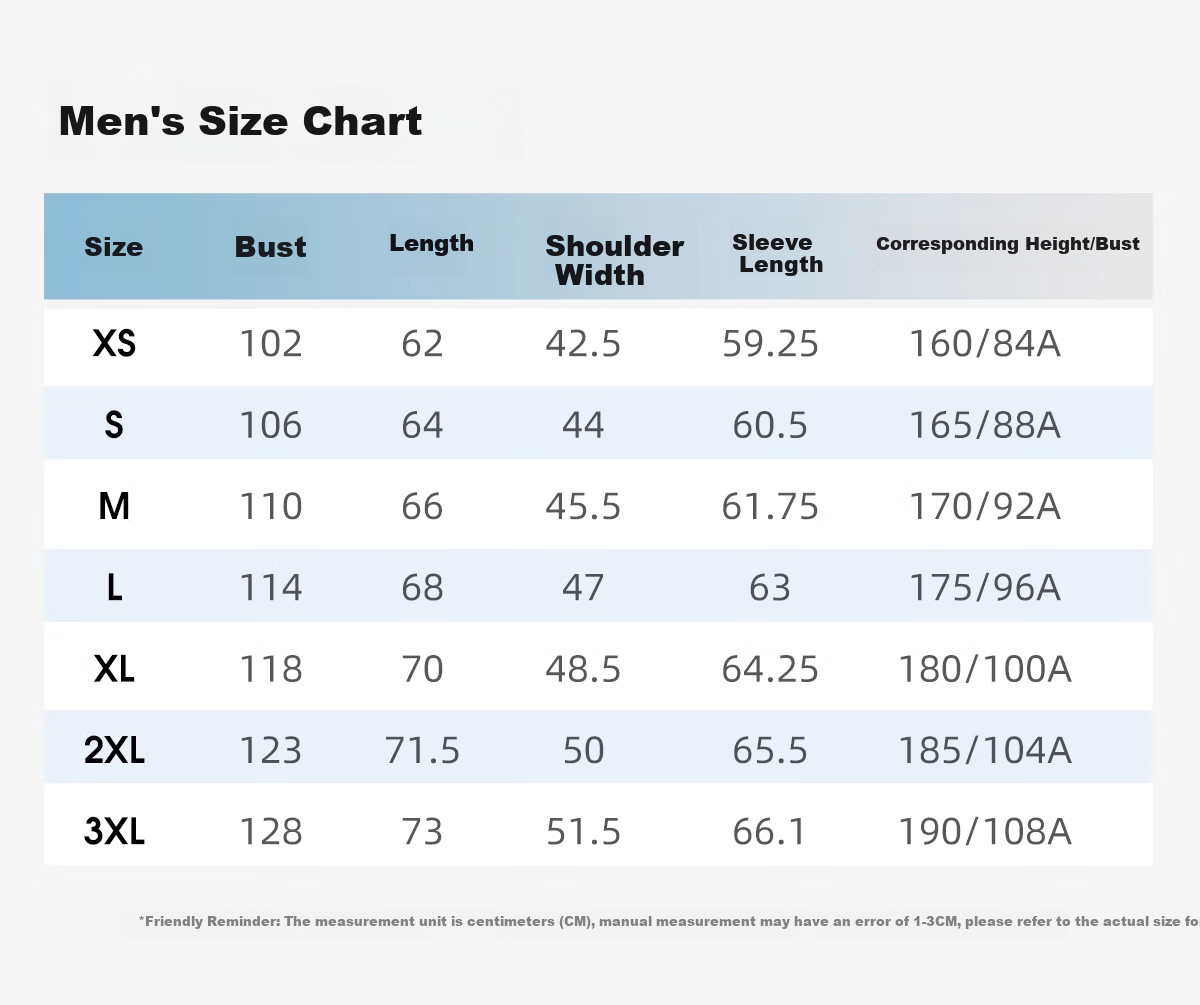Click the bust value 106

click(270, 426)
